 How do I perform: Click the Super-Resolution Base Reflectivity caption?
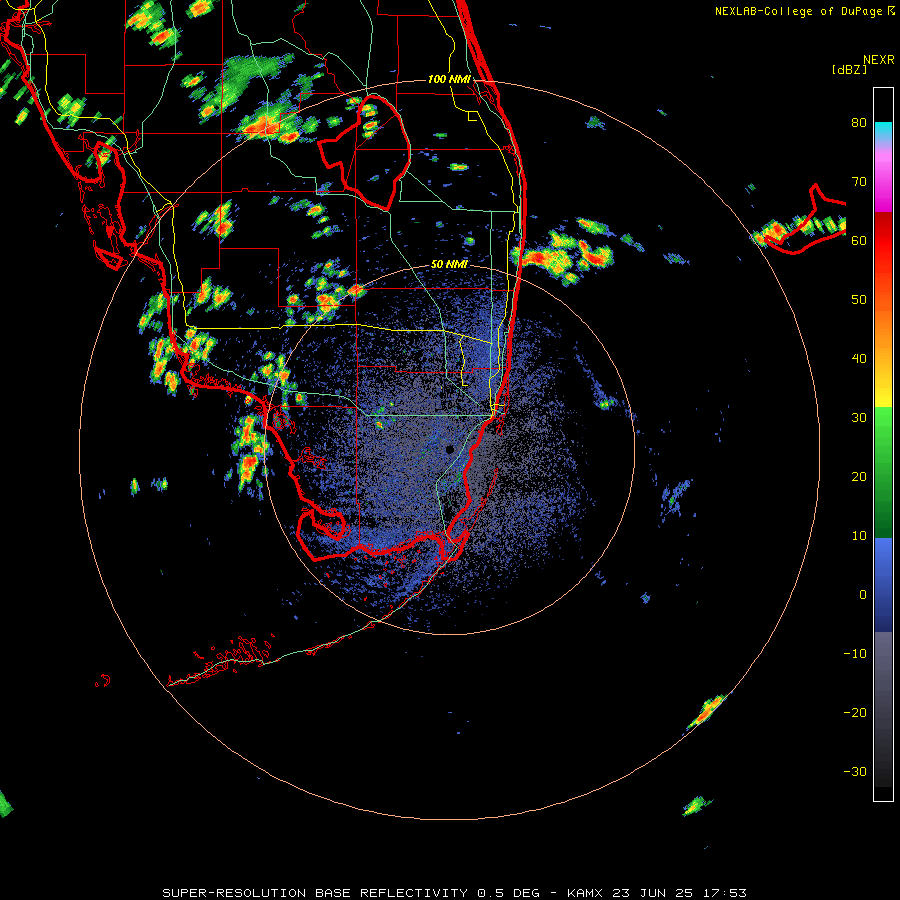454,893
